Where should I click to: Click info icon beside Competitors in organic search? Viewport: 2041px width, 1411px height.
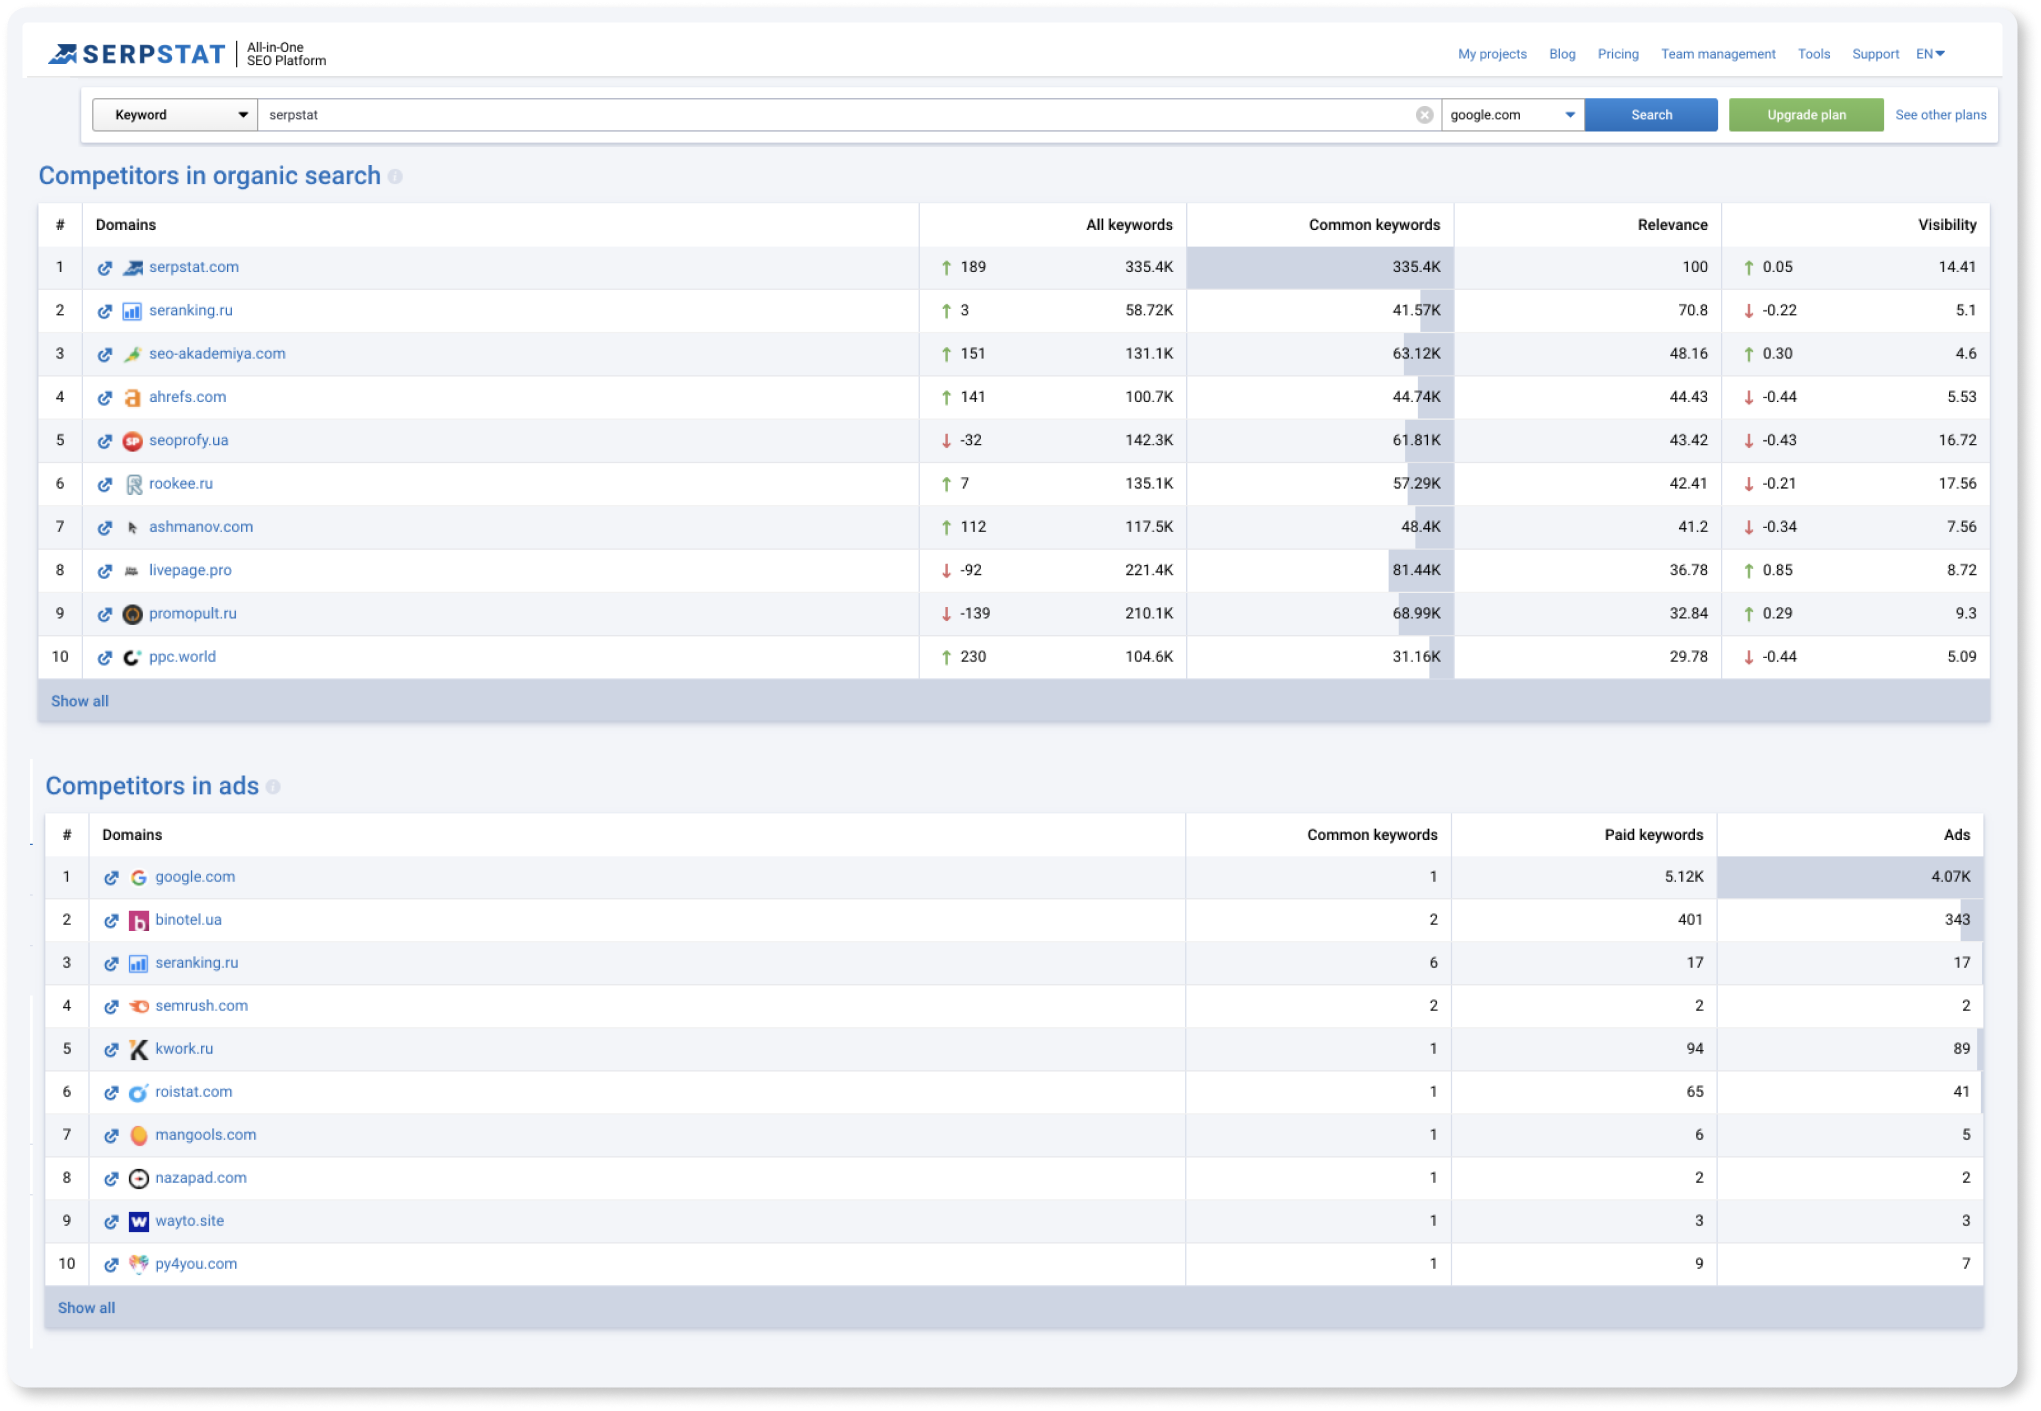395,176
